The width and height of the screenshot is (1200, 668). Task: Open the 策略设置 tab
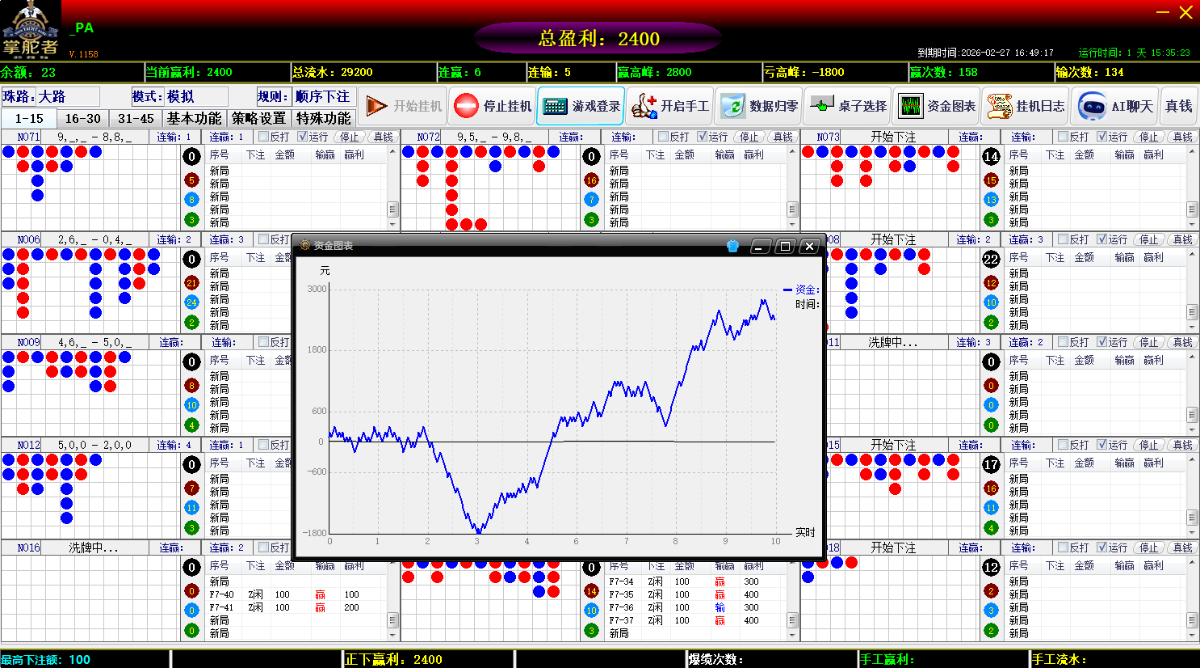259,118
